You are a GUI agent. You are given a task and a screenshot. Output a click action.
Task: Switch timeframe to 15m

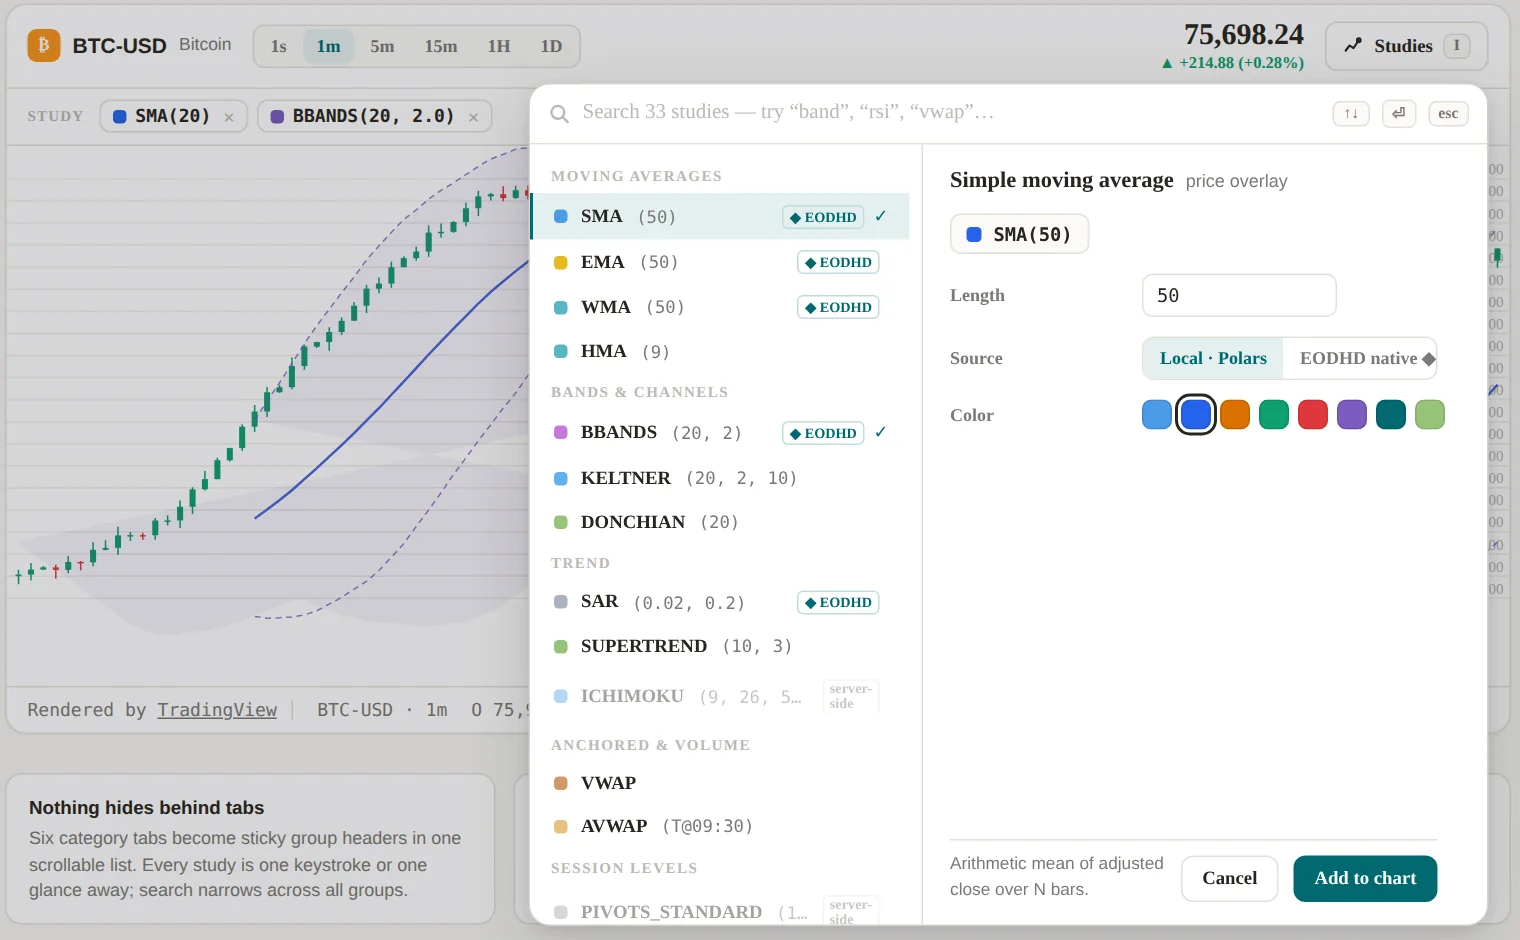tap(441, 47)
